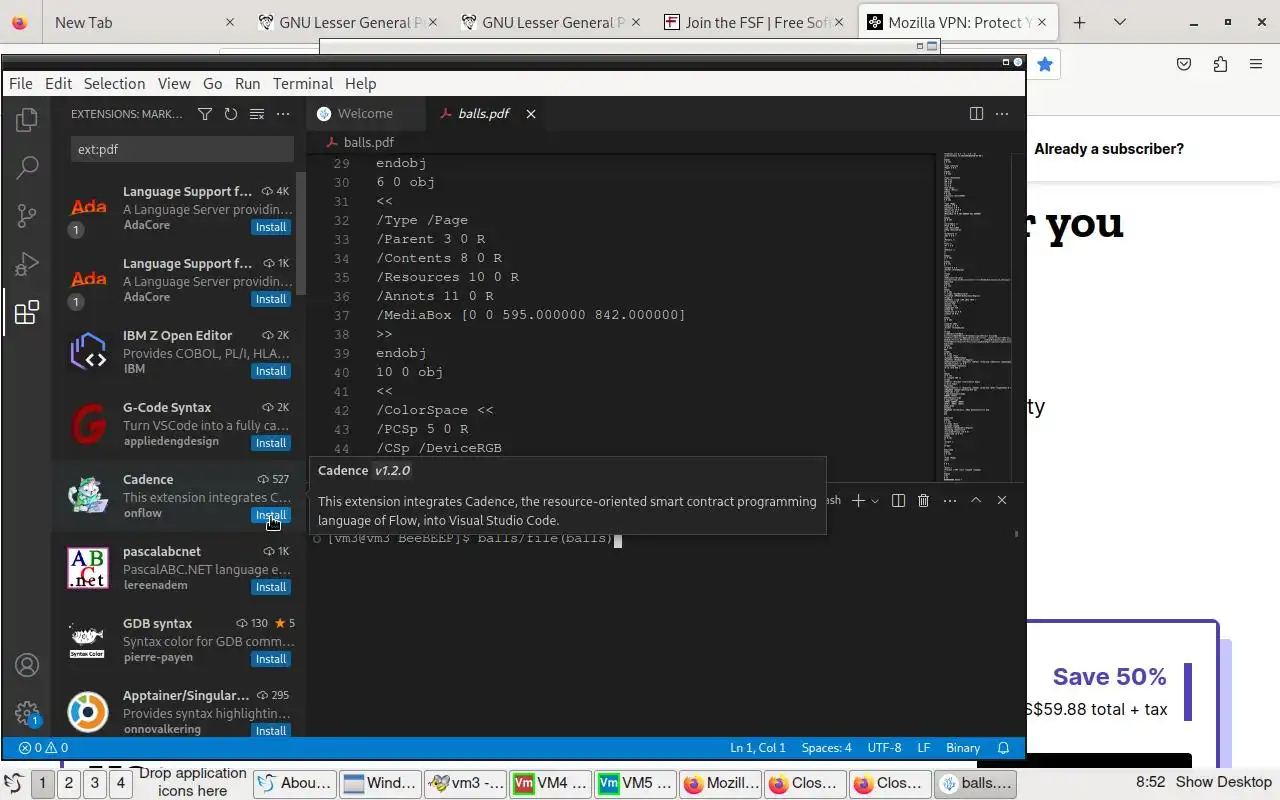The height and width of the screenshot is (800, 1280).
Task: Open notifications bell in status bar
Action: [x=1004, y=748]
